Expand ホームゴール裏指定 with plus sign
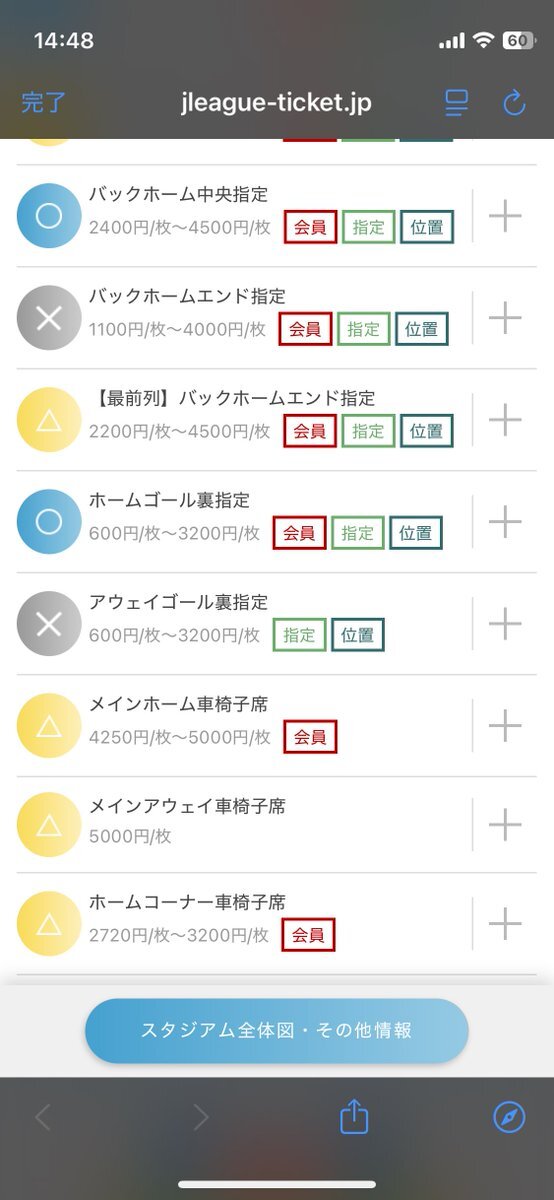 click(x=505, y=522)
